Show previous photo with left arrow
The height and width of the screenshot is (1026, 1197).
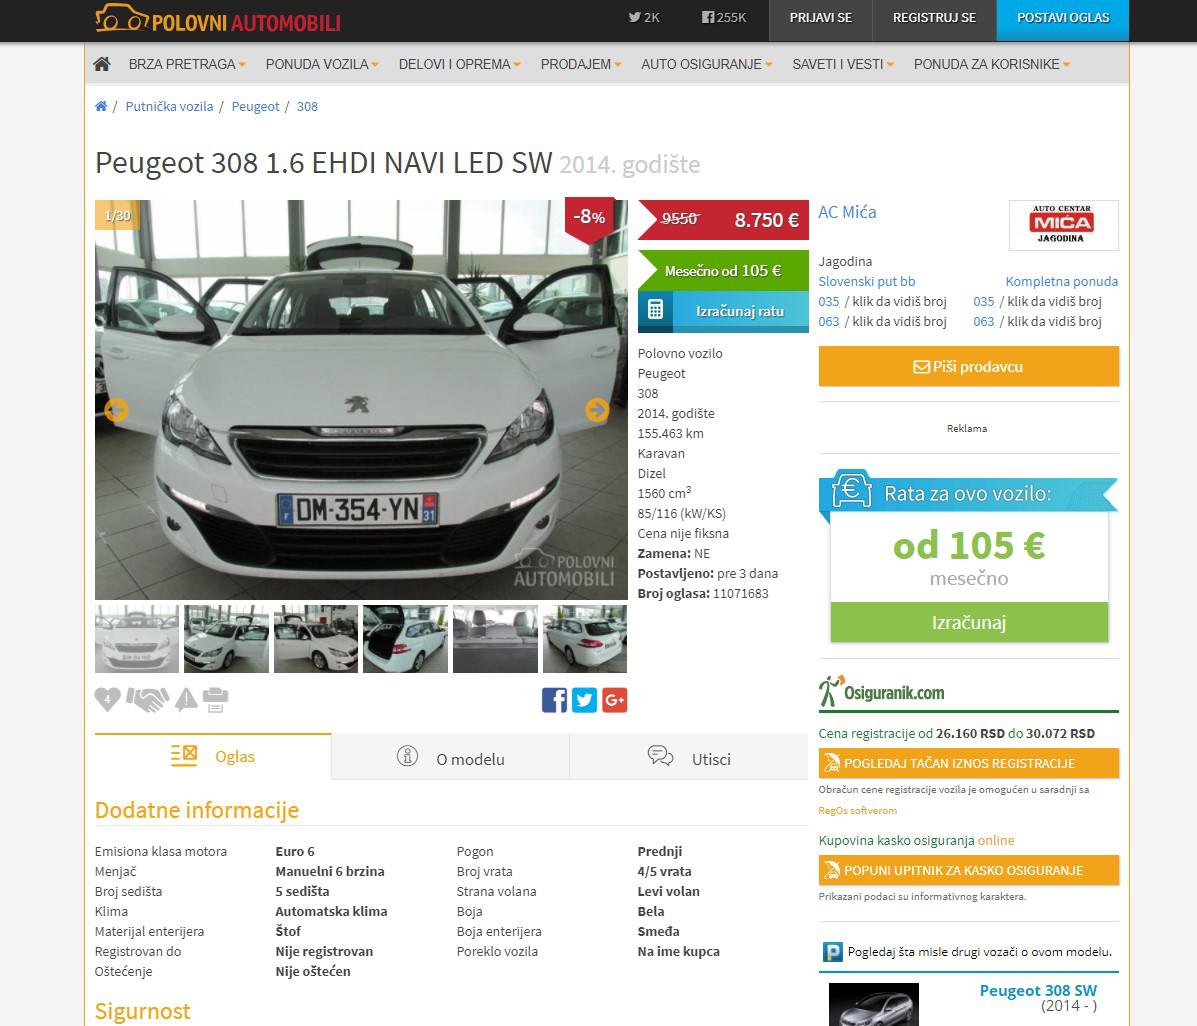pyautogui.click(x=116, y=410)
